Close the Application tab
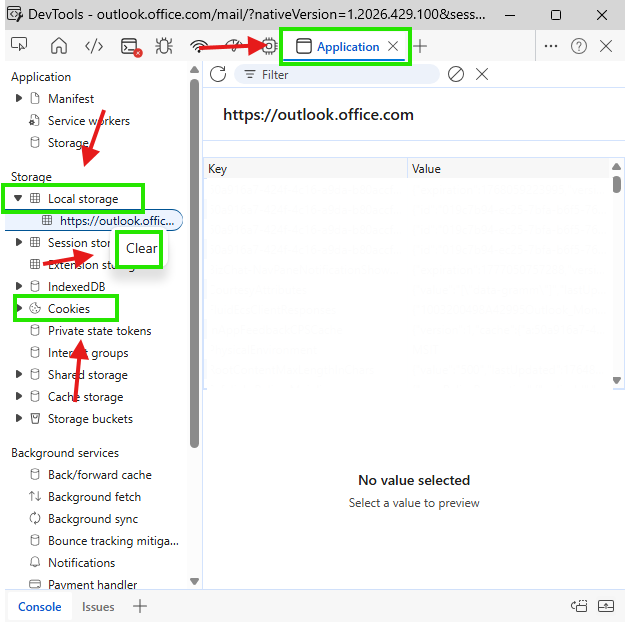This screenshot has height=622, width=625. coord(393,46)
